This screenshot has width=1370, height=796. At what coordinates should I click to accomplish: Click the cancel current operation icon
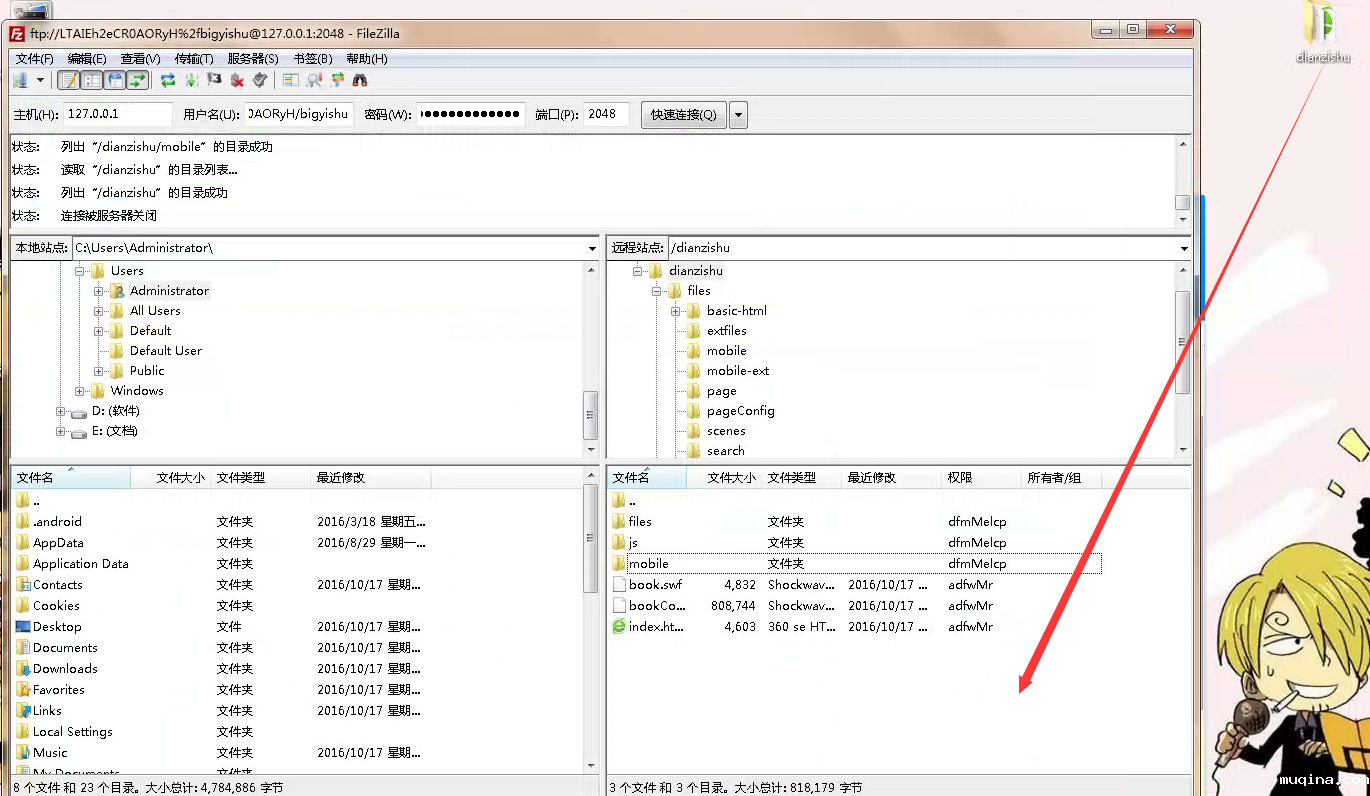[214, 81]
